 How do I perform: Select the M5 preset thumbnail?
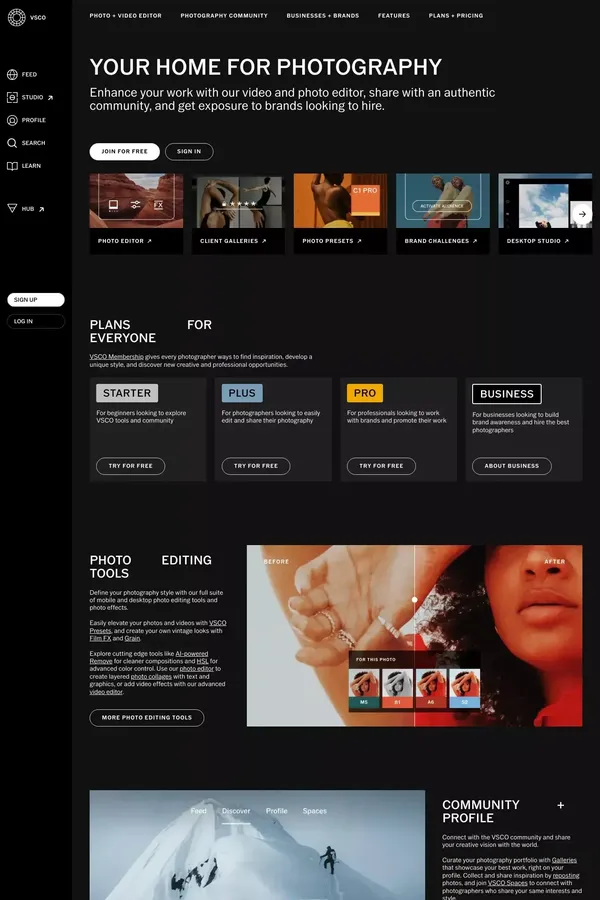pyautogui.click(x=363, y=688)
